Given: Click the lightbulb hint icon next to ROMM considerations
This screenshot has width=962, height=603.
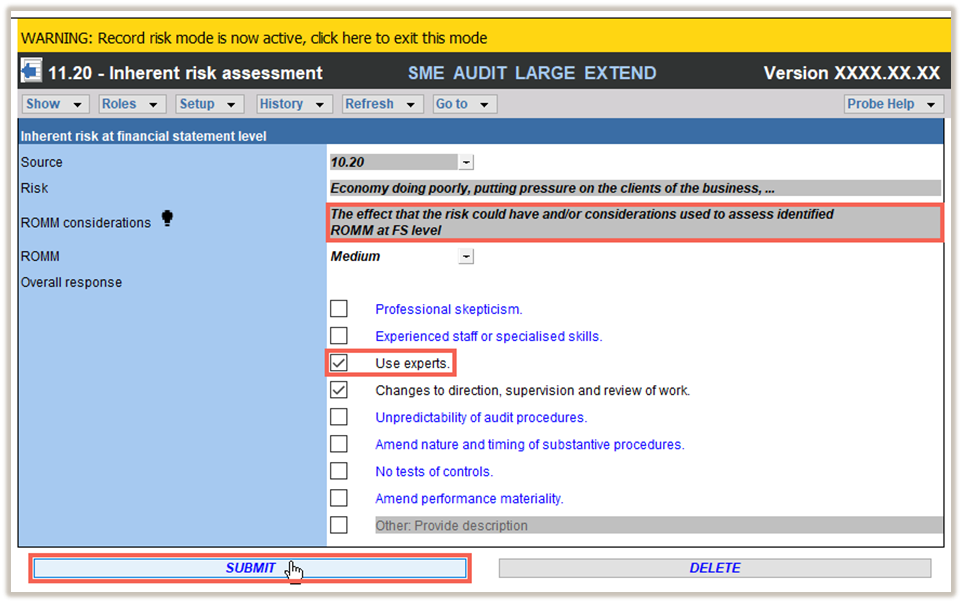Looking at the screenshot, I should click(167, 218).
